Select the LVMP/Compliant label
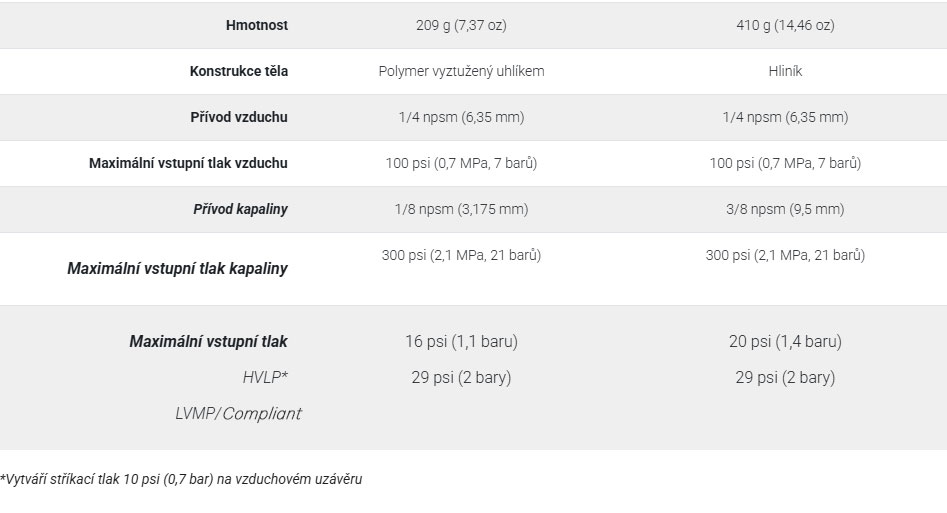This screenshot has width=947, height=513. pos(238,414)
